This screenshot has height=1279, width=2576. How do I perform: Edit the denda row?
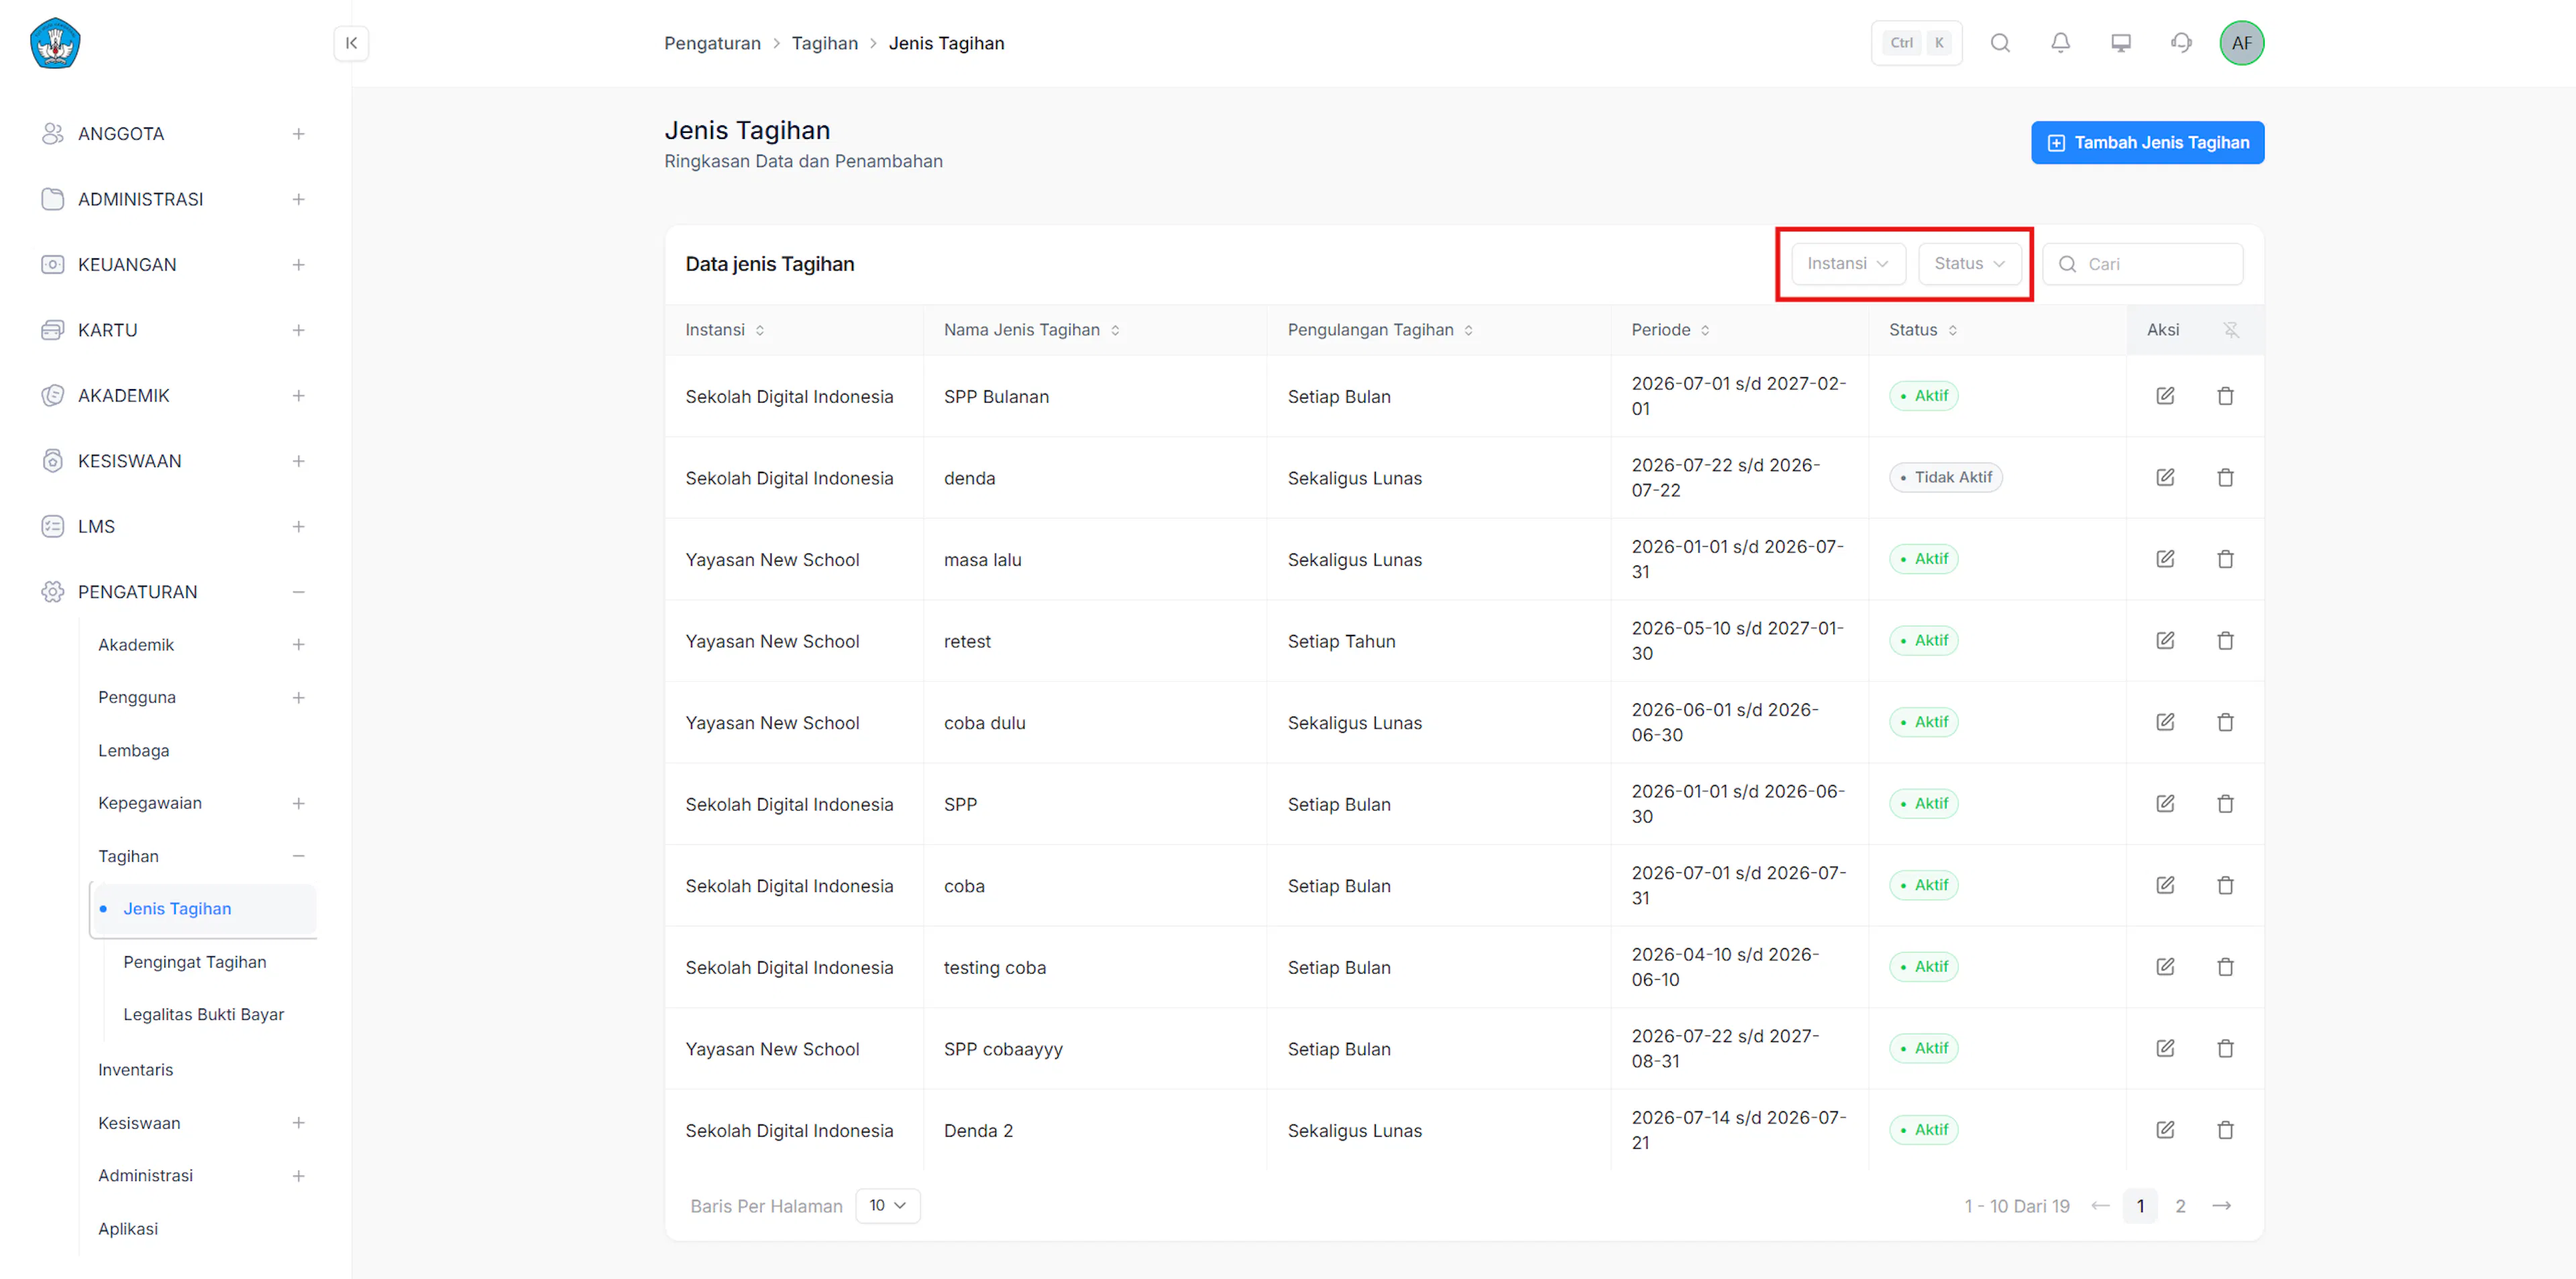click(x=2165, y=478)
